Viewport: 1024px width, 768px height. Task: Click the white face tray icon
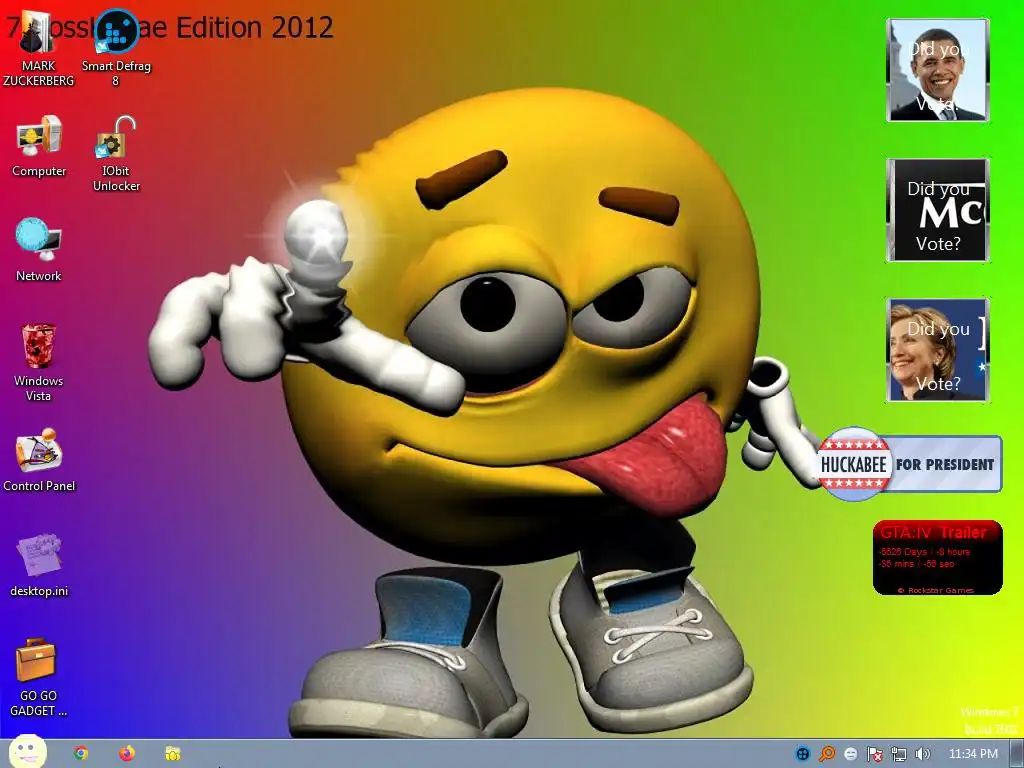(850, 754)
